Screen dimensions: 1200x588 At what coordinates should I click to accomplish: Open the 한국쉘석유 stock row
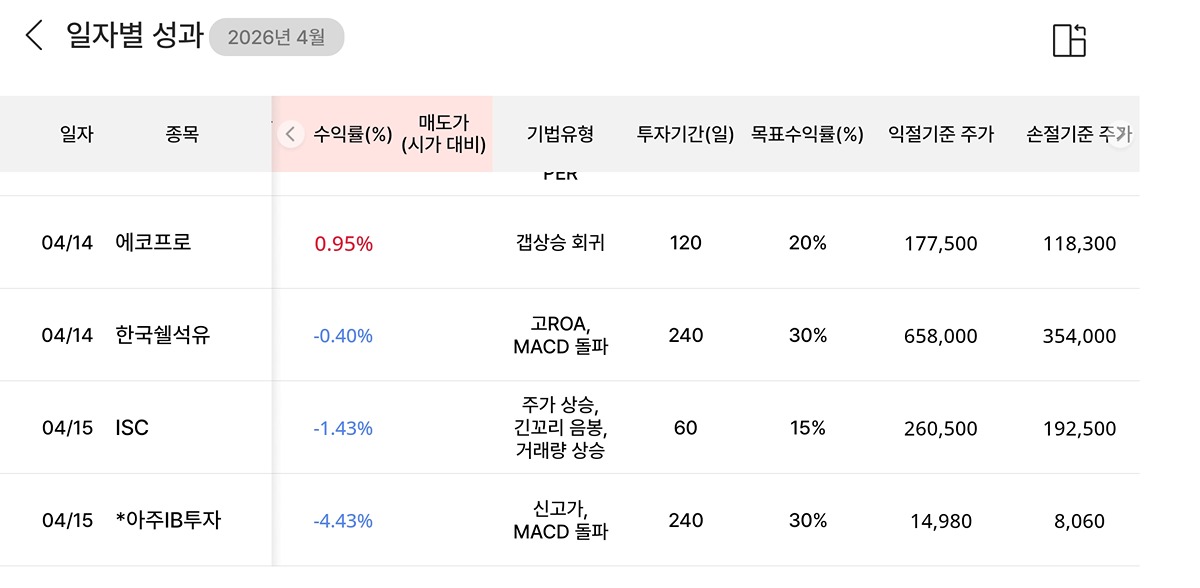(x=163, y=335)
